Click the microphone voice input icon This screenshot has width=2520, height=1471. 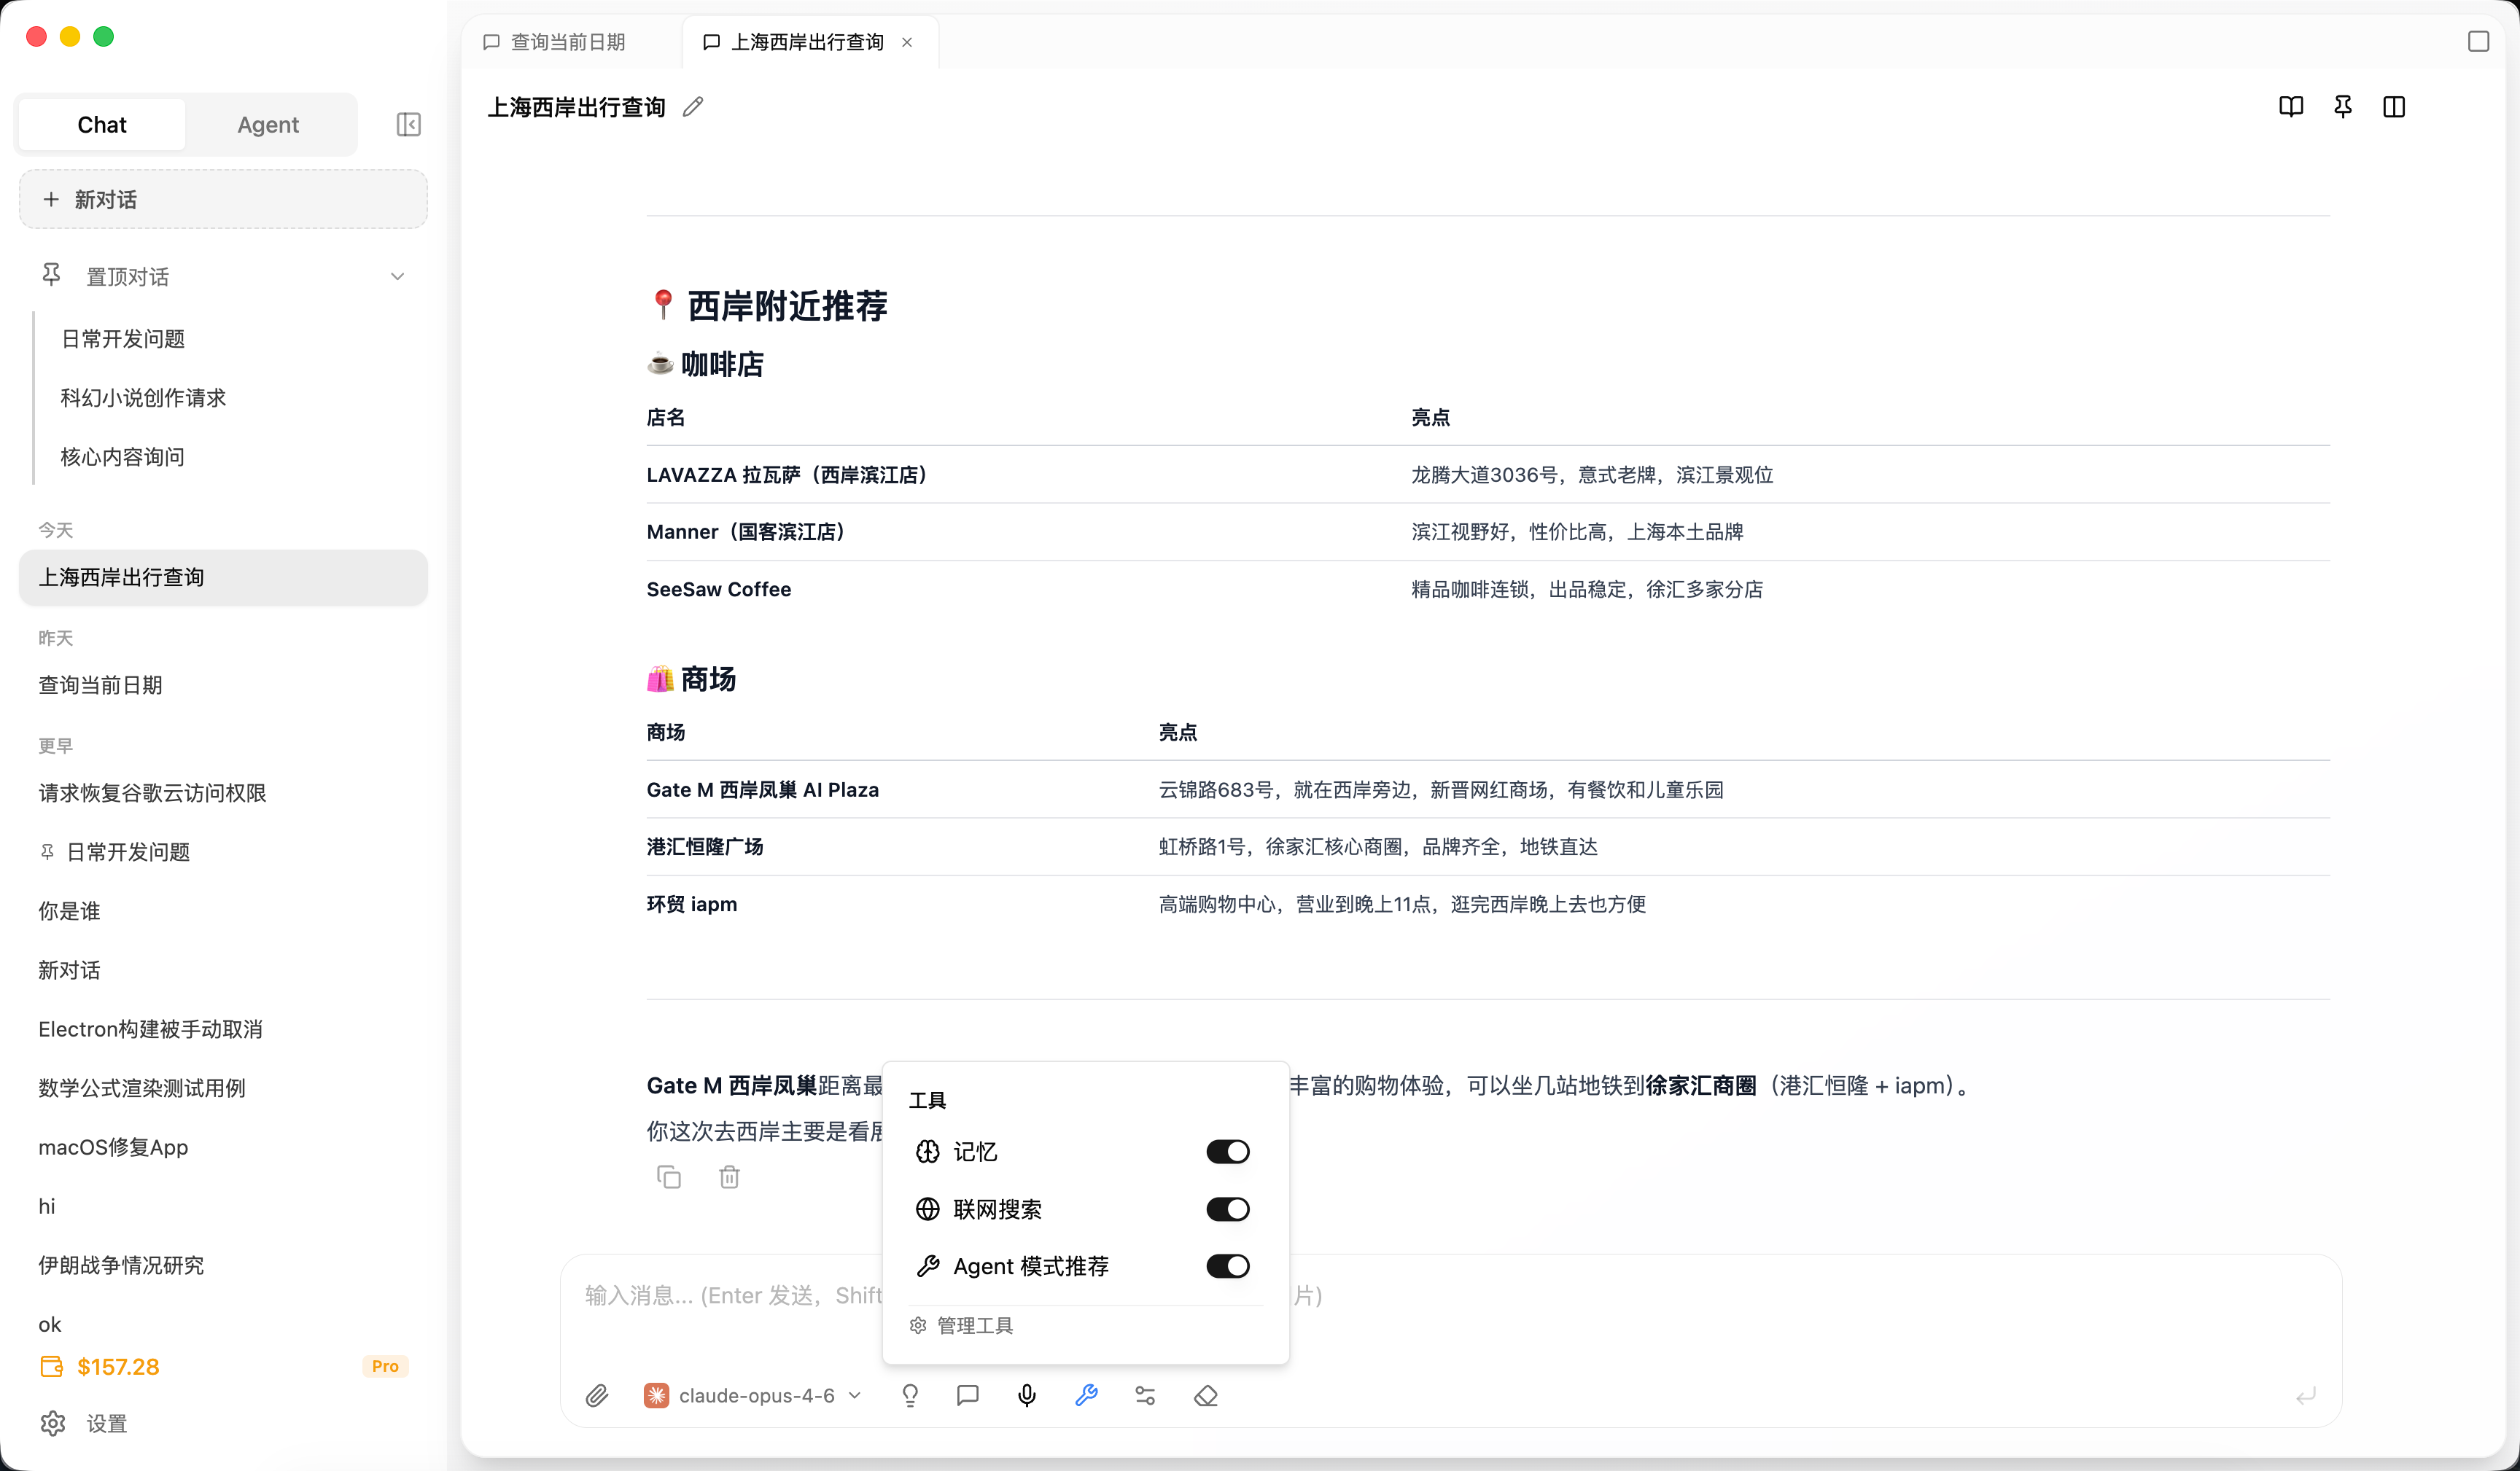[x=1027, y=1395]
